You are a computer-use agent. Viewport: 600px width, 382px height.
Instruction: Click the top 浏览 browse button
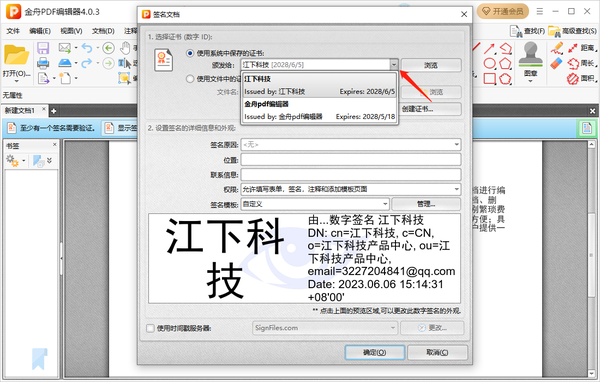[x=431, y=65]
